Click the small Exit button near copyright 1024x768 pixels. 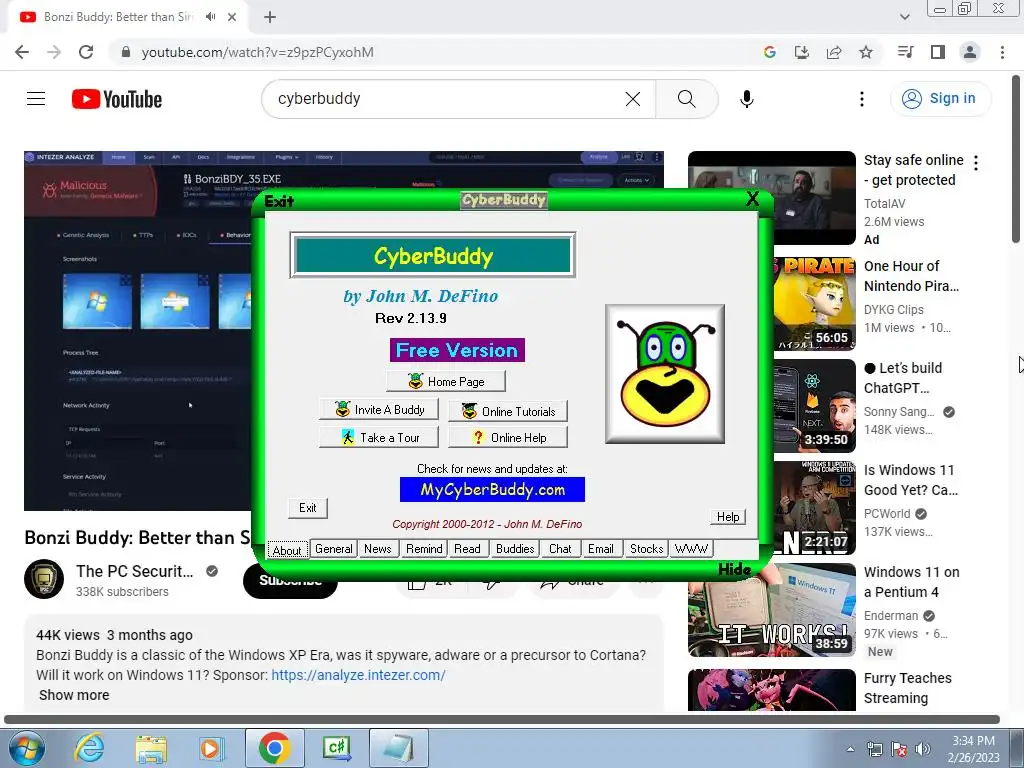tap(308, 508)
